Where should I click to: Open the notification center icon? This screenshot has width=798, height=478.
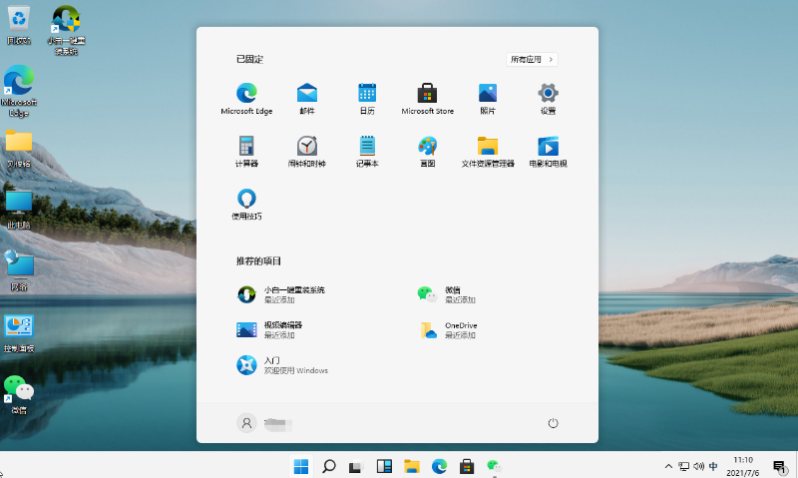pos(779,466)
